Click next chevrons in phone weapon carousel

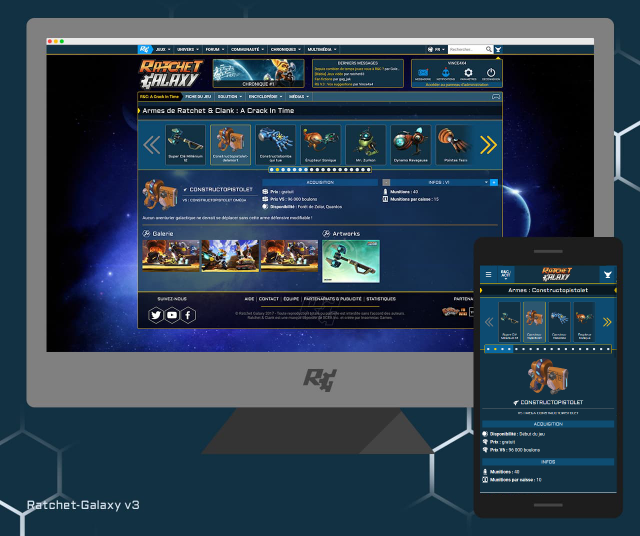(607, 322)
